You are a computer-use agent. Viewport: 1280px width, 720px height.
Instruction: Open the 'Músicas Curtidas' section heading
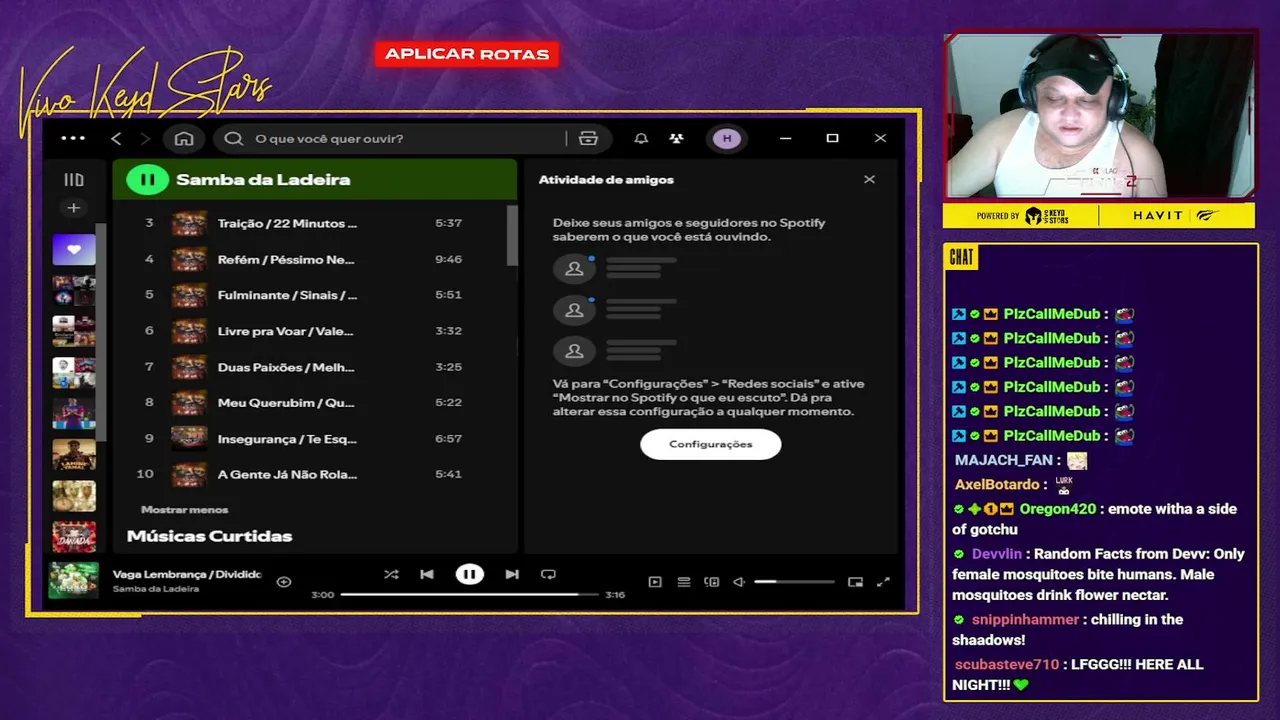[209, 536]
